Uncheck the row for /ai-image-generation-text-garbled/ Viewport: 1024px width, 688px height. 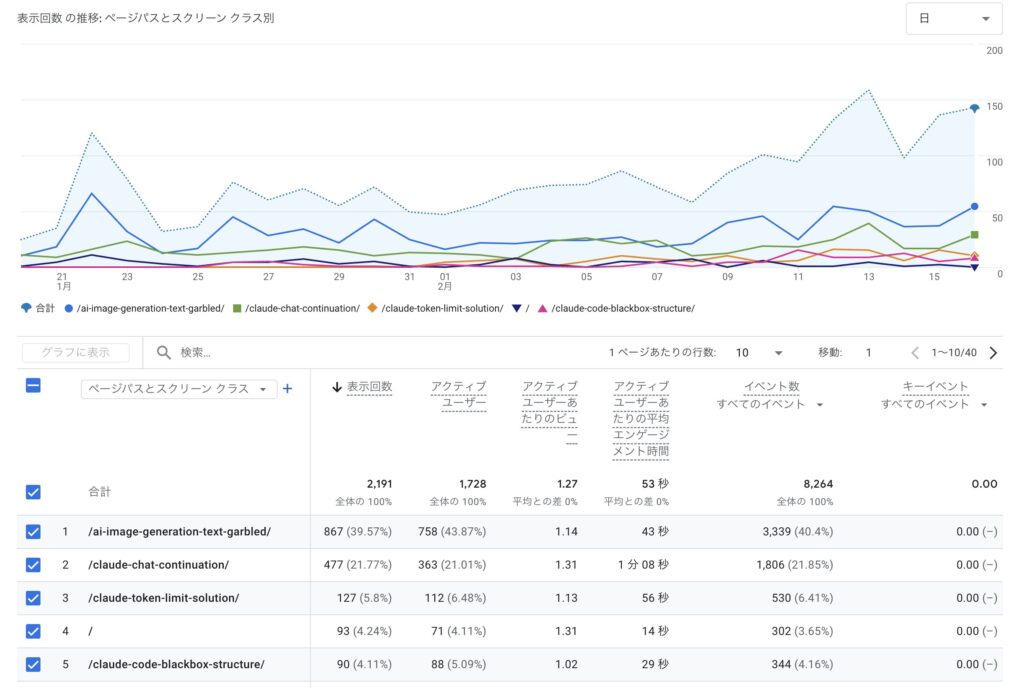click(x=32, y=531)
